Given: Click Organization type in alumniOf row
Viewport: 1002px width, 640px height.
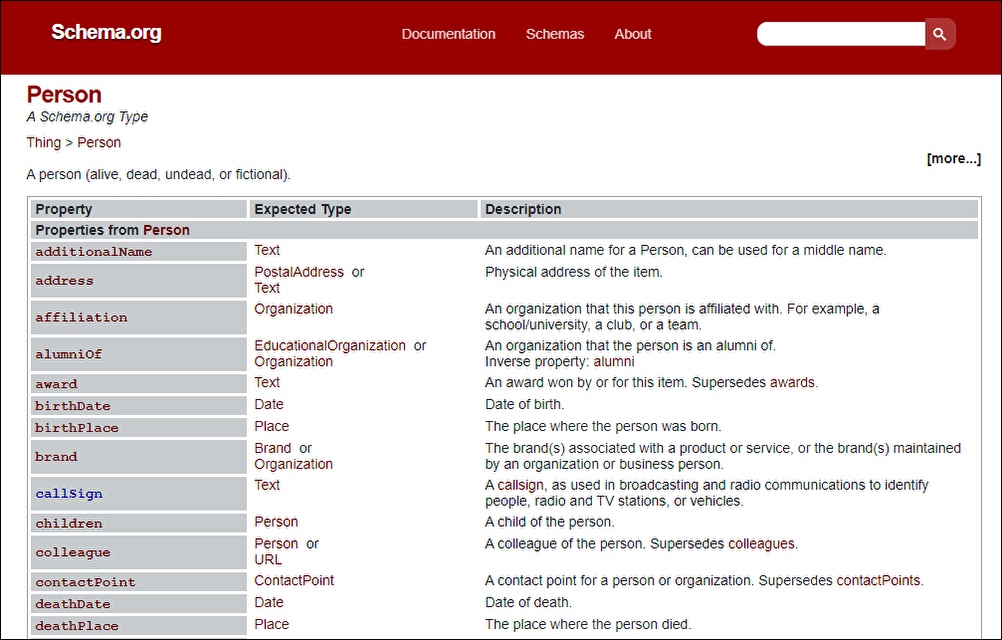Looking at the screenshot, I should (293, 362).
